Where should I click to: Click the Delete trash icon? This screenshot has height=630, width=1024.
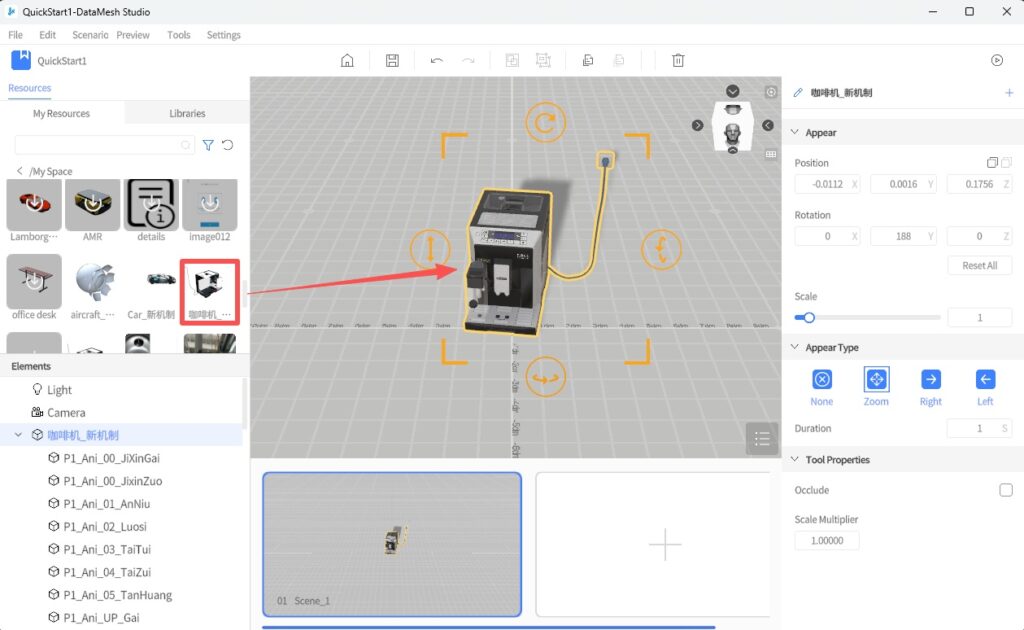pyautogui.click(x=678, y=61)
